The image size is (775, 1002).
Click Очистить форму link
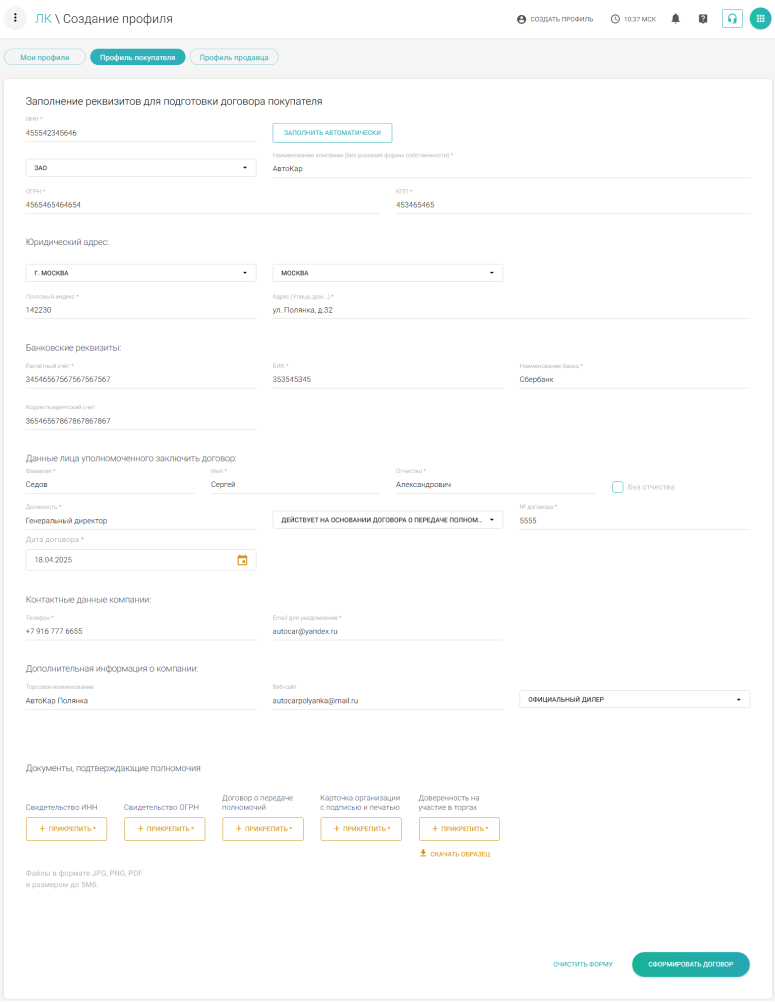(x=583, y=965)
